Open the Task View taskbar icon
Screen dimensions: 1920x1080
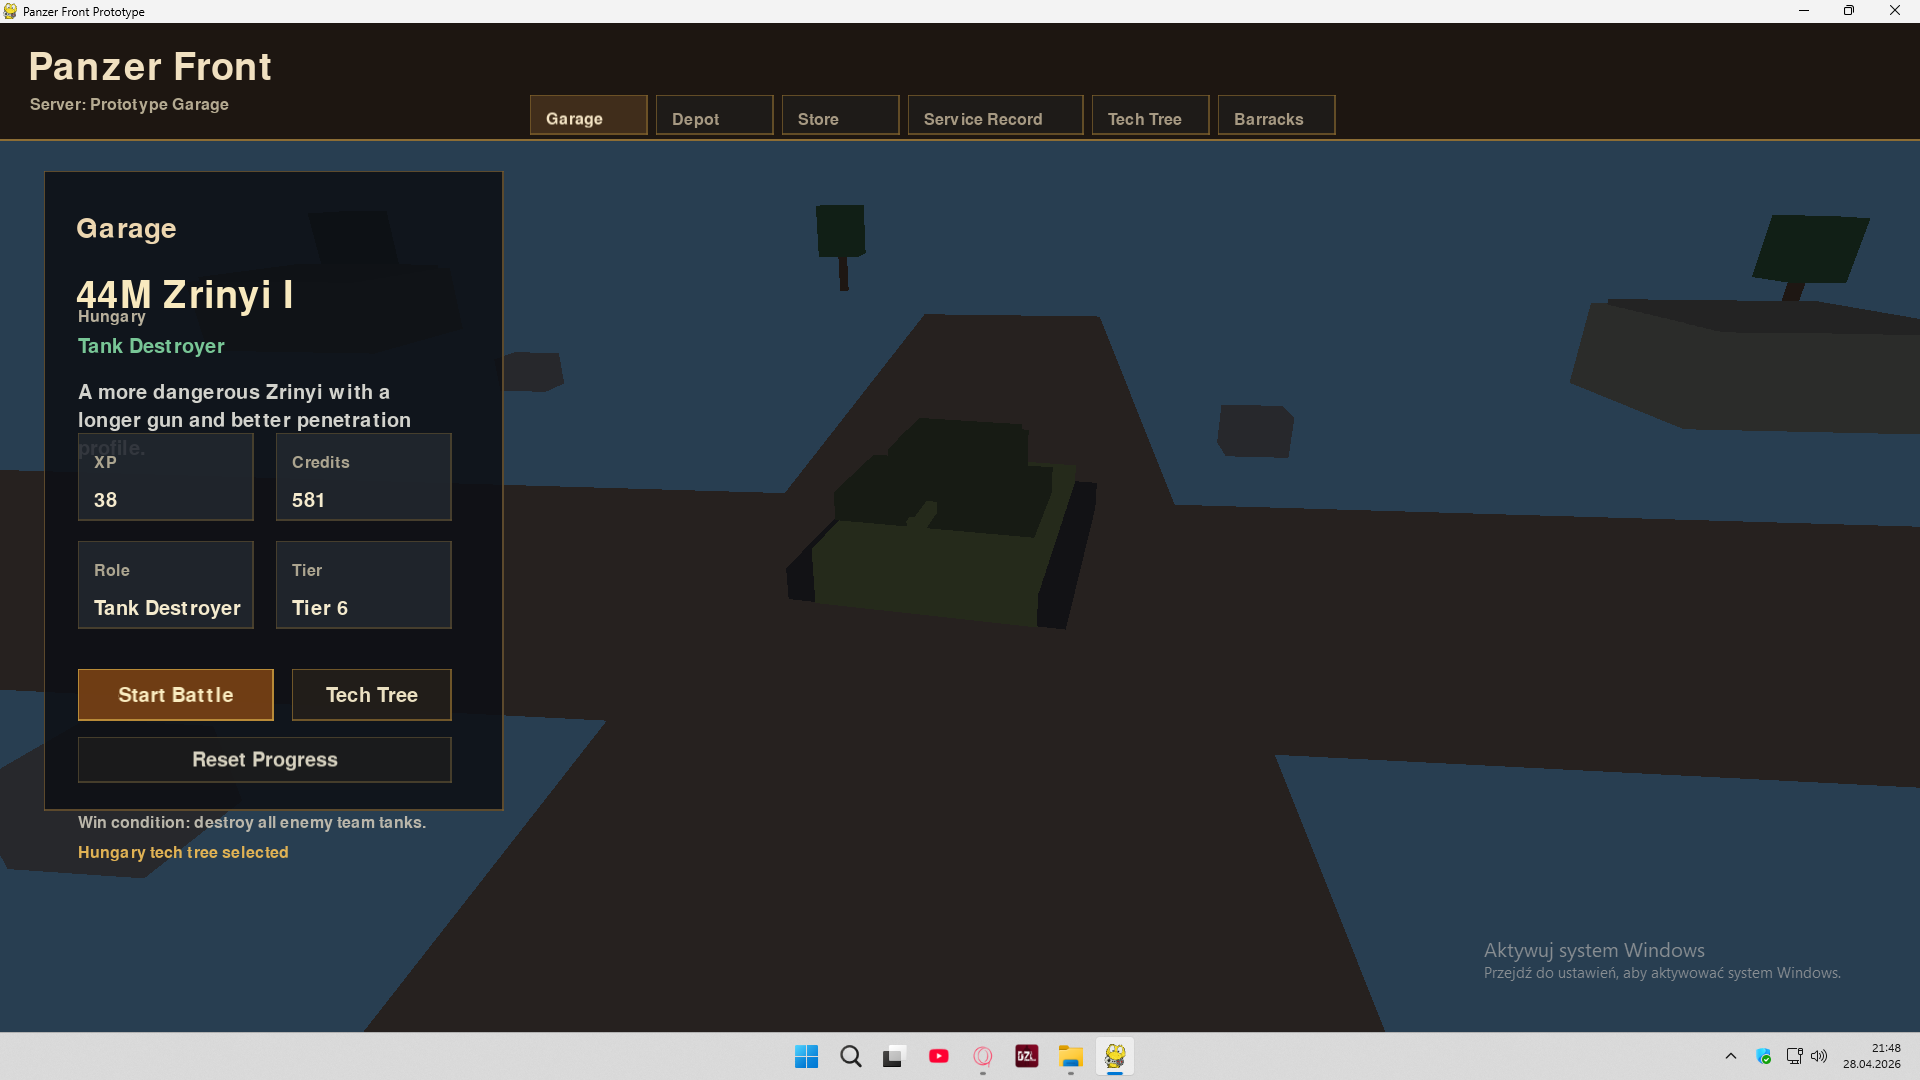(x=894, y=1056)
